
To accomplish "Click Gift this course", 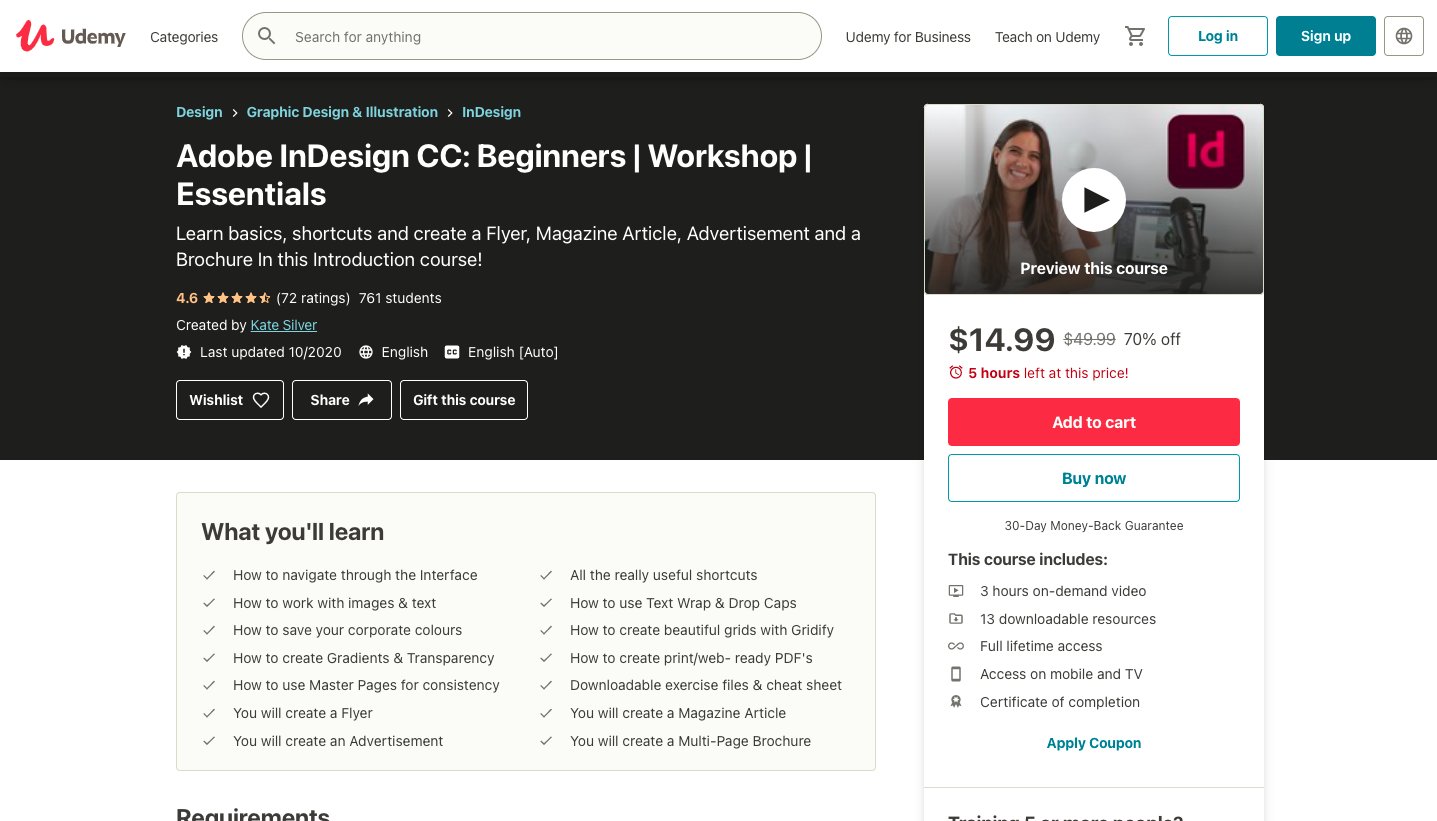I will [x=464, y=400].
